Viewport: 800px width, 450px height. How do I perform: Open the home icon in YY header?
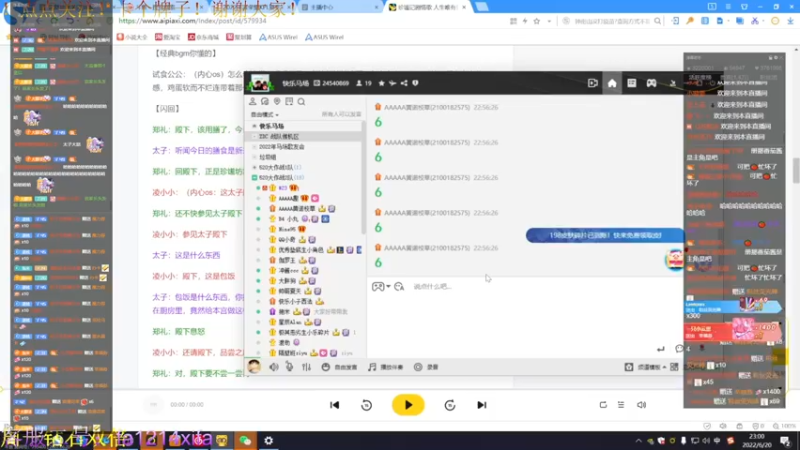coord(612,83)
